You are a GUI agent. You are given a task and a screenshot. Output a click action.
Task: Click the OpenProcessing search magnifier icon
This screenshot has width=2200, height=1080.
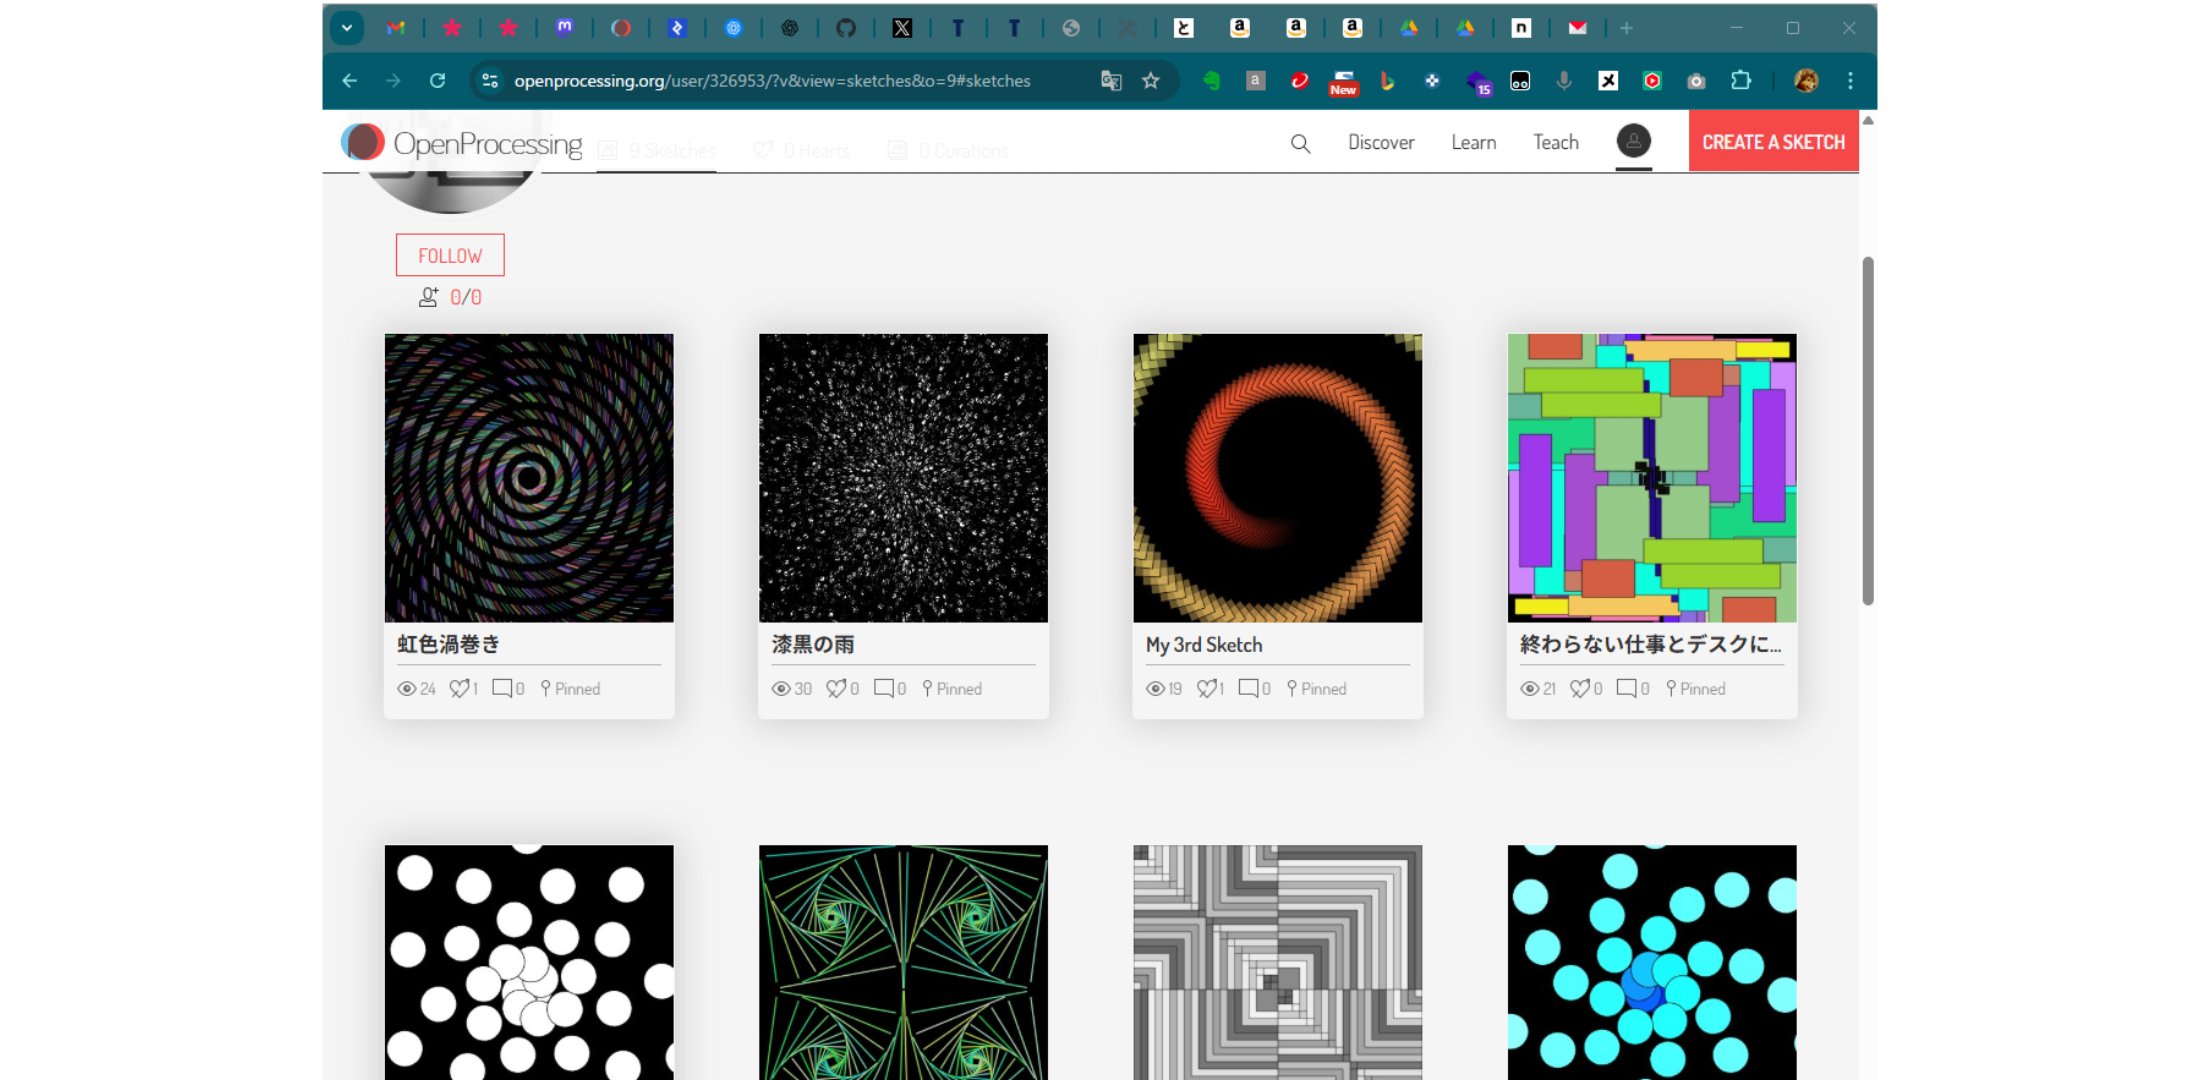click(x=1300, y=143)
